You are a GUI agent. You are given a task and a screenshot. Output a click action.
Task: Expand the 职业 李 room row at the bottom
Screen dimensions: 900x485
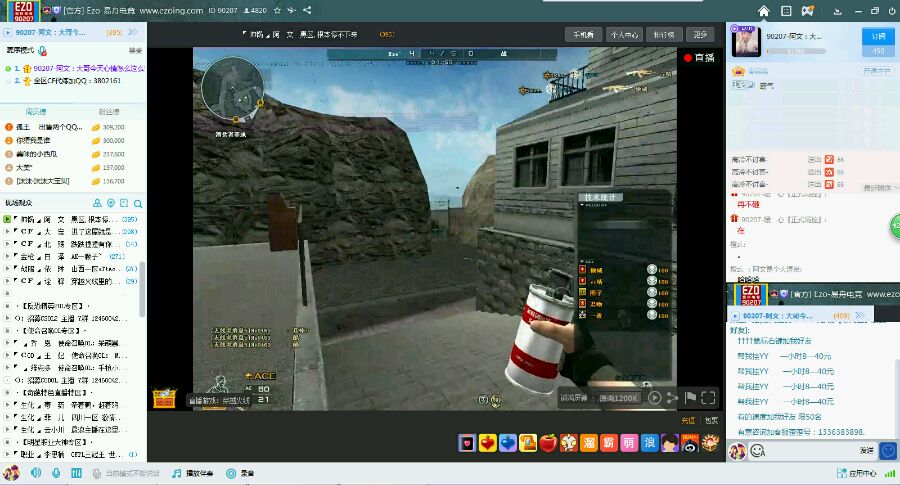(71, 454)
